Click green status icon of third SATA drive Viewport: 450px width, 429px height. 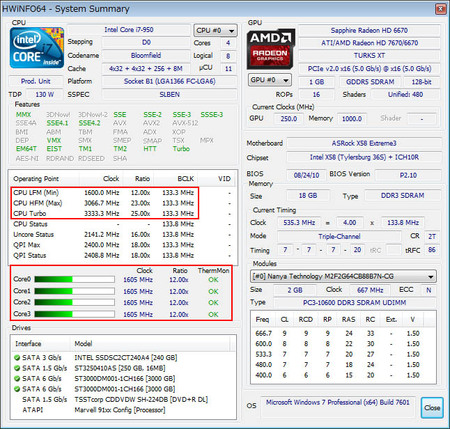[17, 379]
